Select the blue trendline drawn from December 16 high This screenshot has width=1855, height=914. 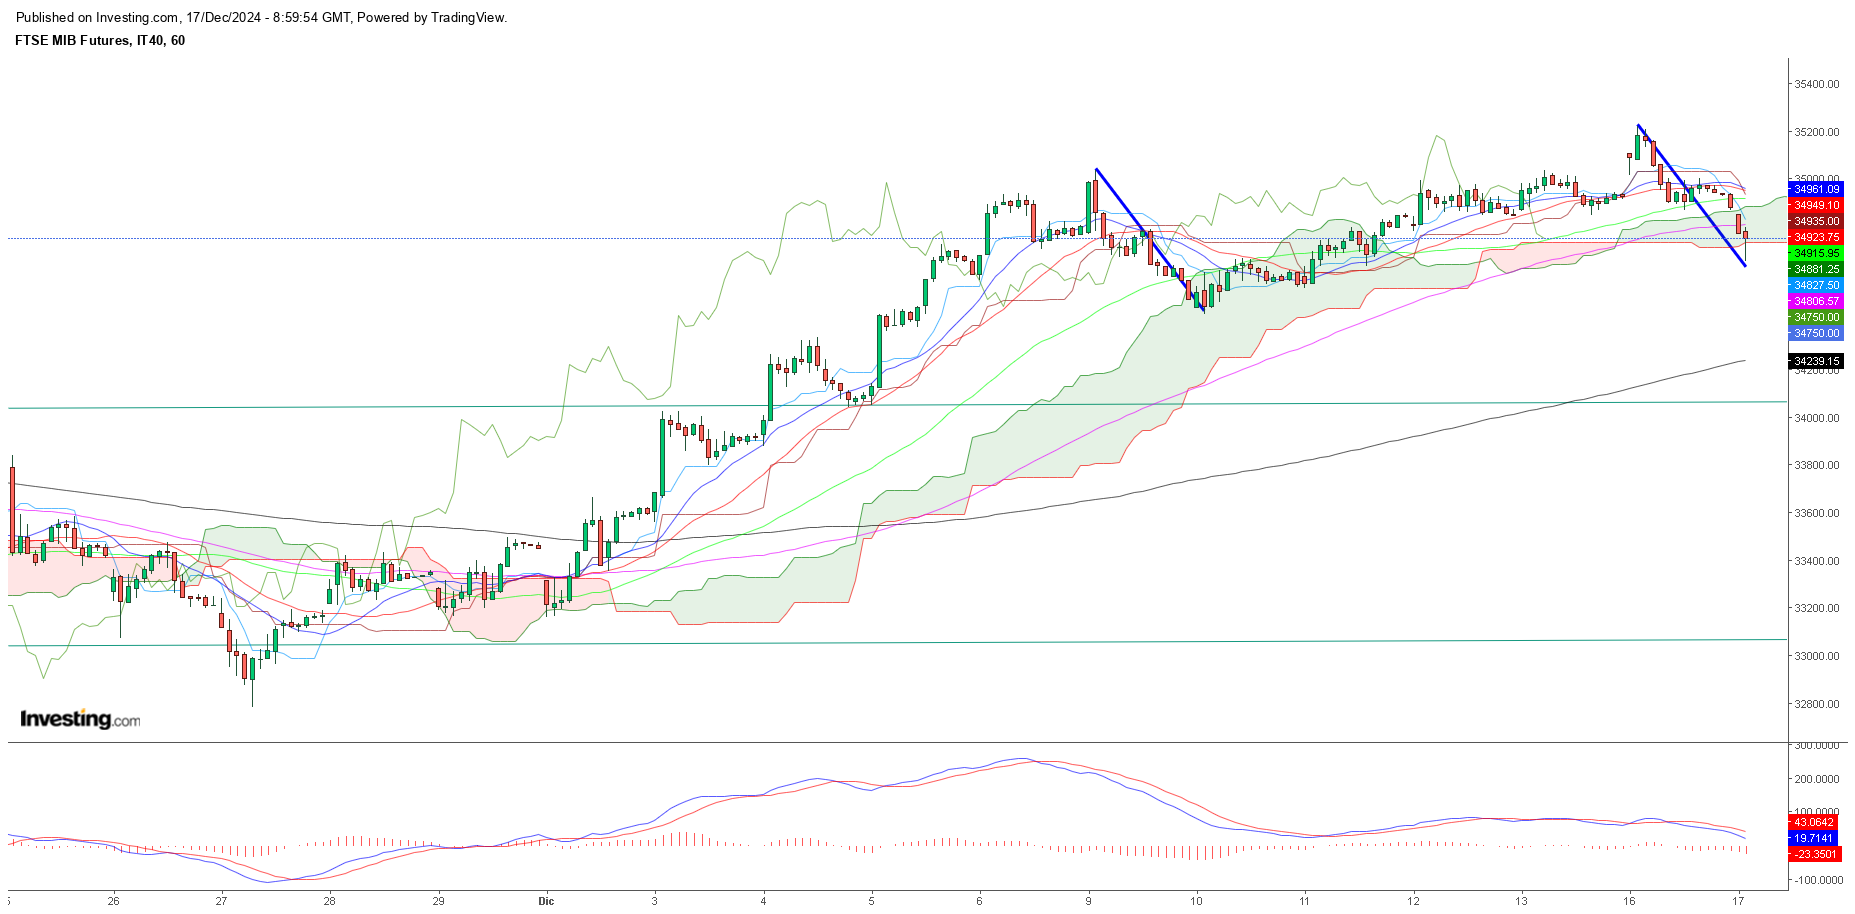1691,195
